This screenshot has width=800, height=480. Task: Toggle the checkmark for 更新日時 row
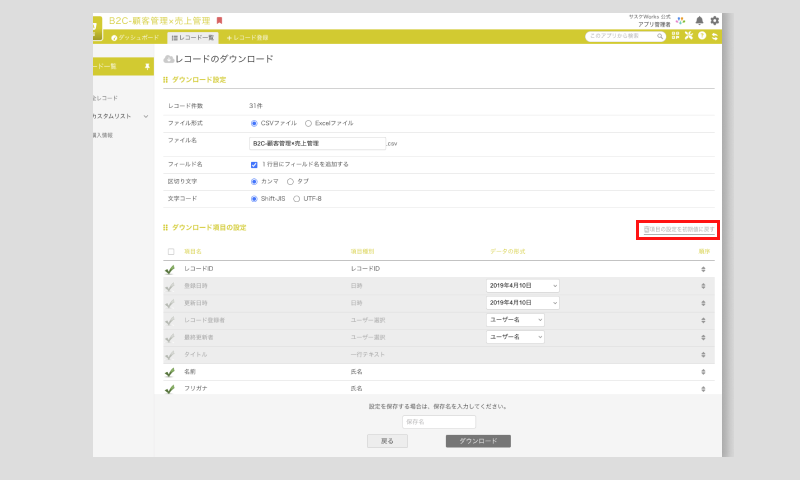pyautogui.click(x=170, y=304)
